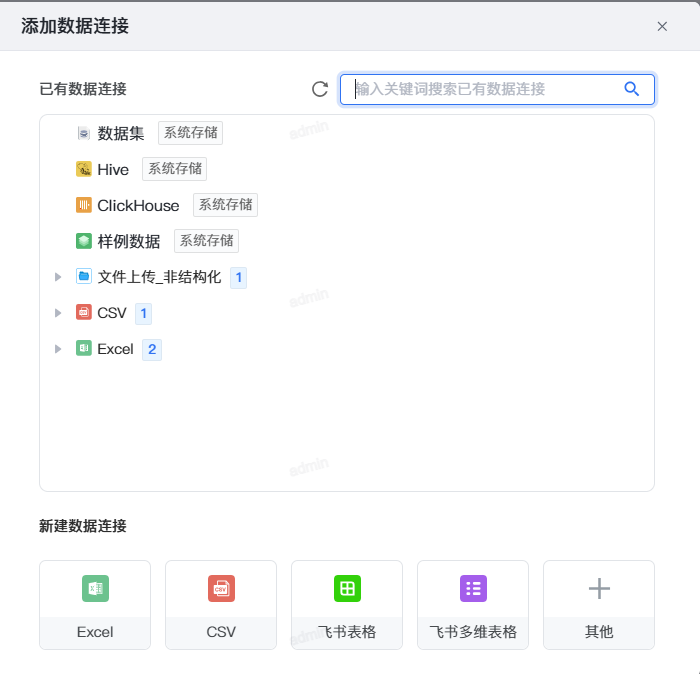Click the search magnifier icon
The image size is (700, 674).
tap(631, 89)
